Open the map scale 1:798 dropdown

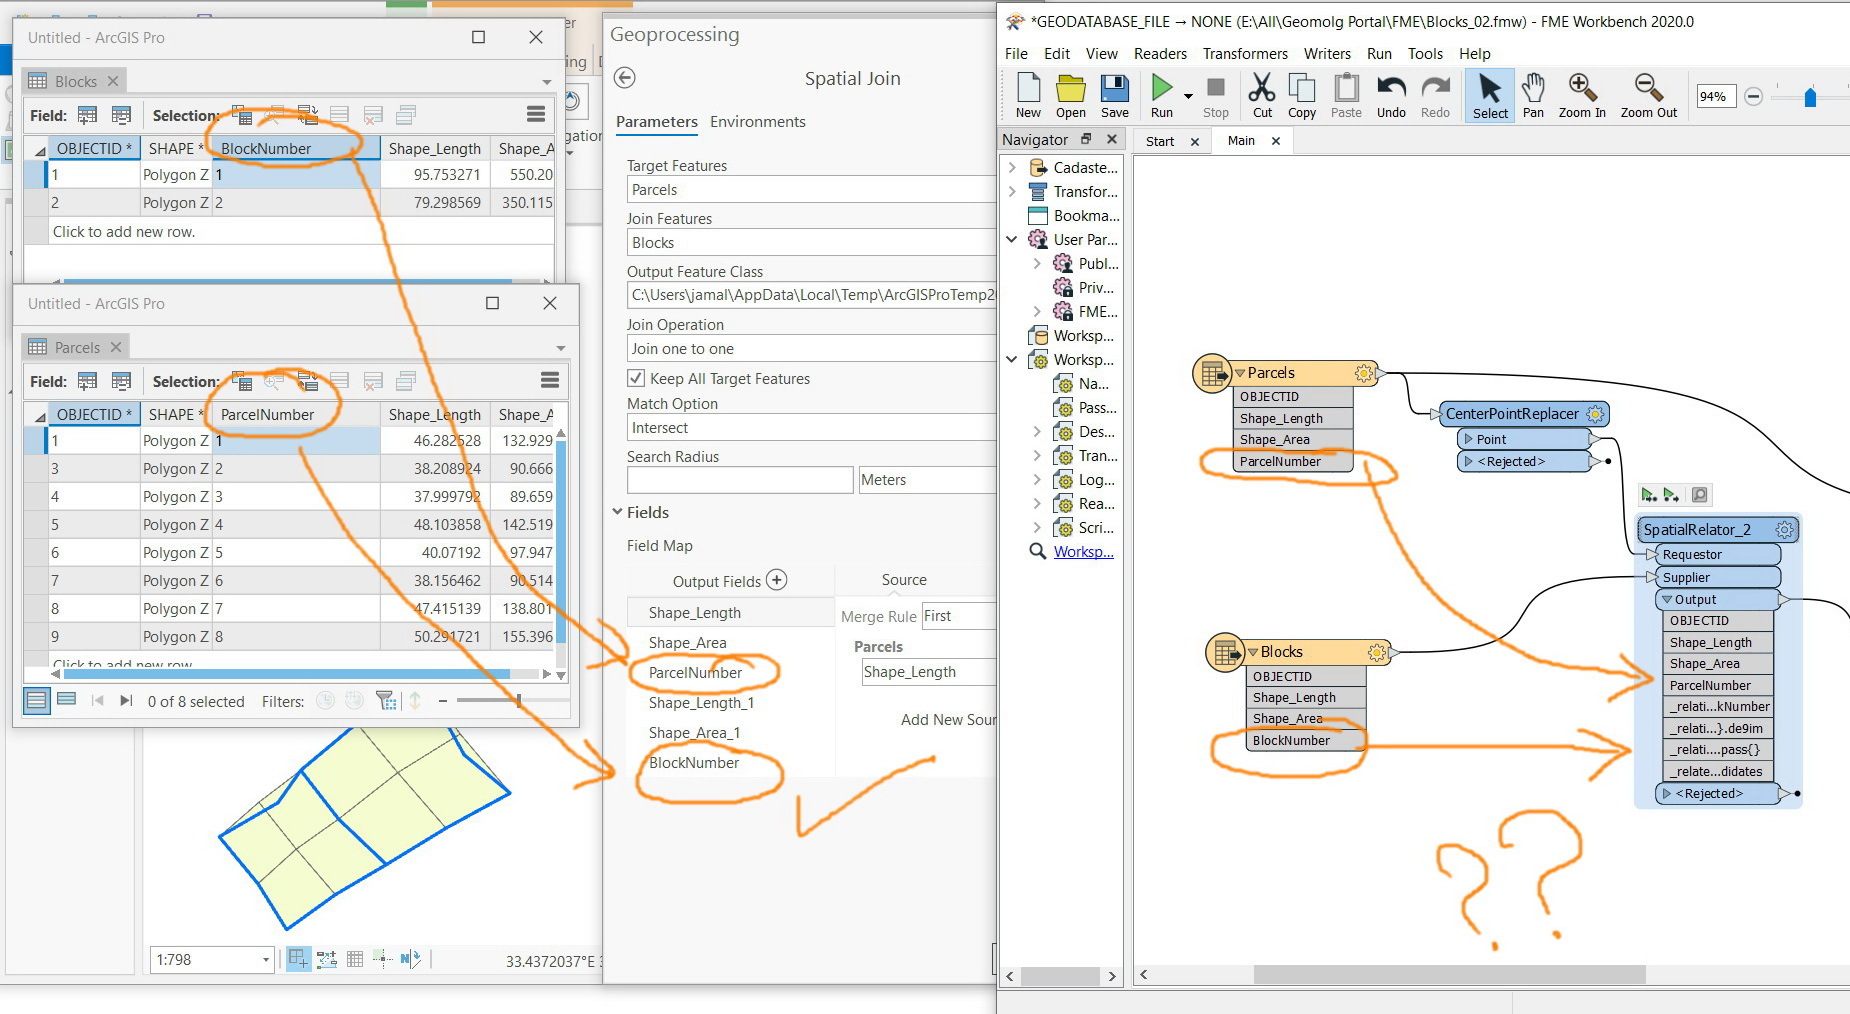266,960
